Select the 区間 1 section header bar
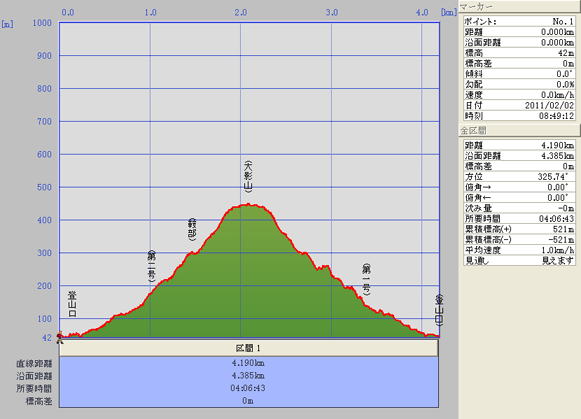Viewport: 581px width, 419px height. pos(249,348)
